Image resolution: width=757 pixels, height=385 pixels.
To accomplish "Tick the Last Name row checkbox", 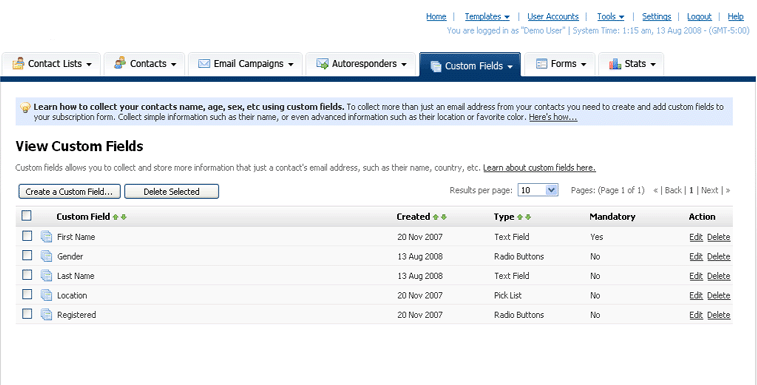I will tap(27, 275).
